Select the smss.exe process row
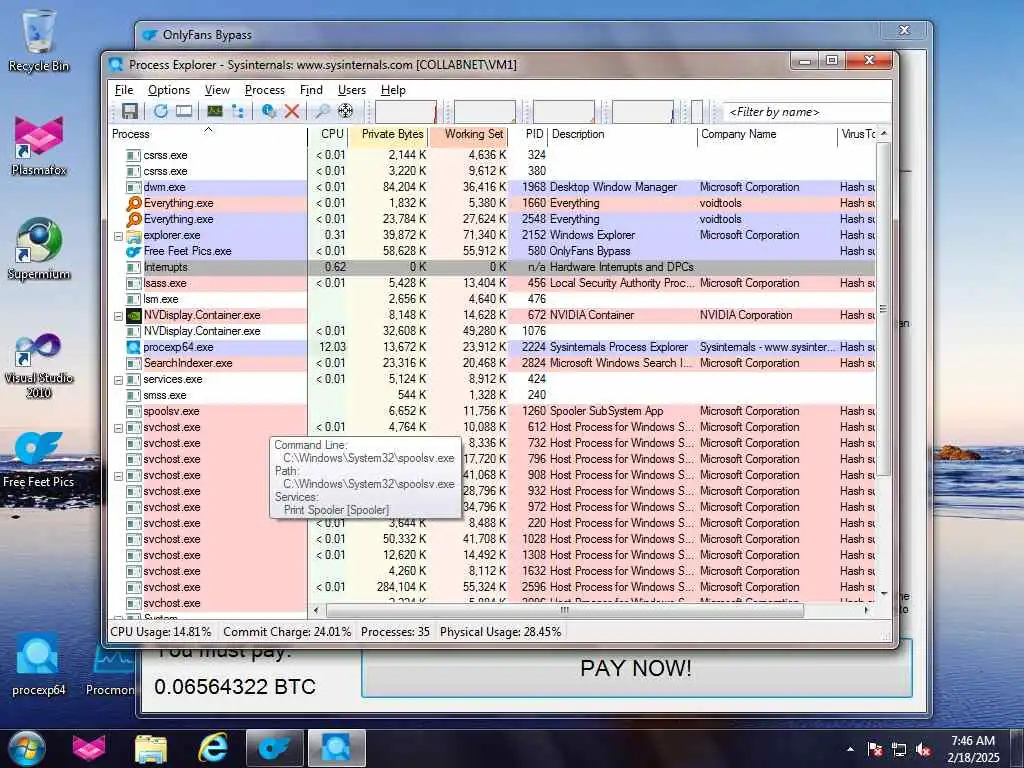The height and width of the screenshot is (768, 1024). (493, 395)
